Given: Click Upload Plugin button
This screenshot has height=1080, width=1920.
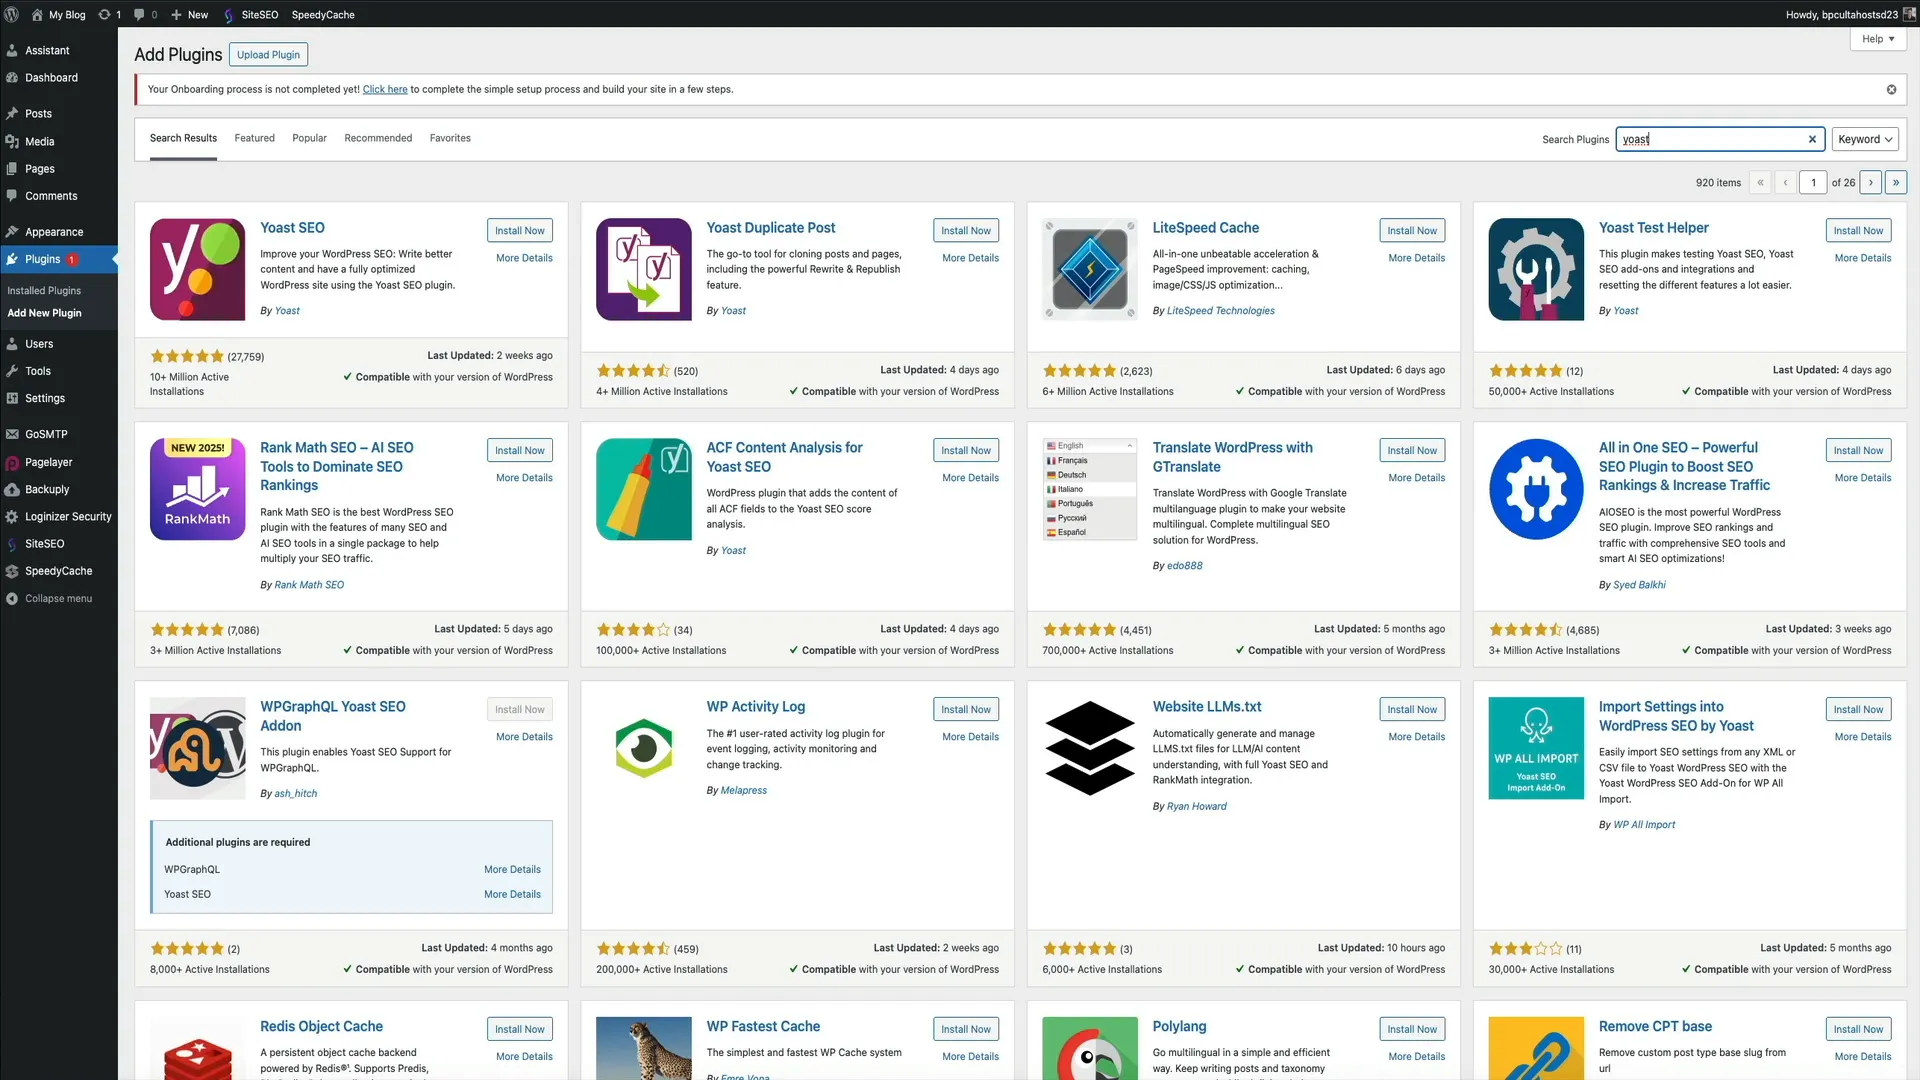Looking at the screenshot, I should tap(268, 55).
